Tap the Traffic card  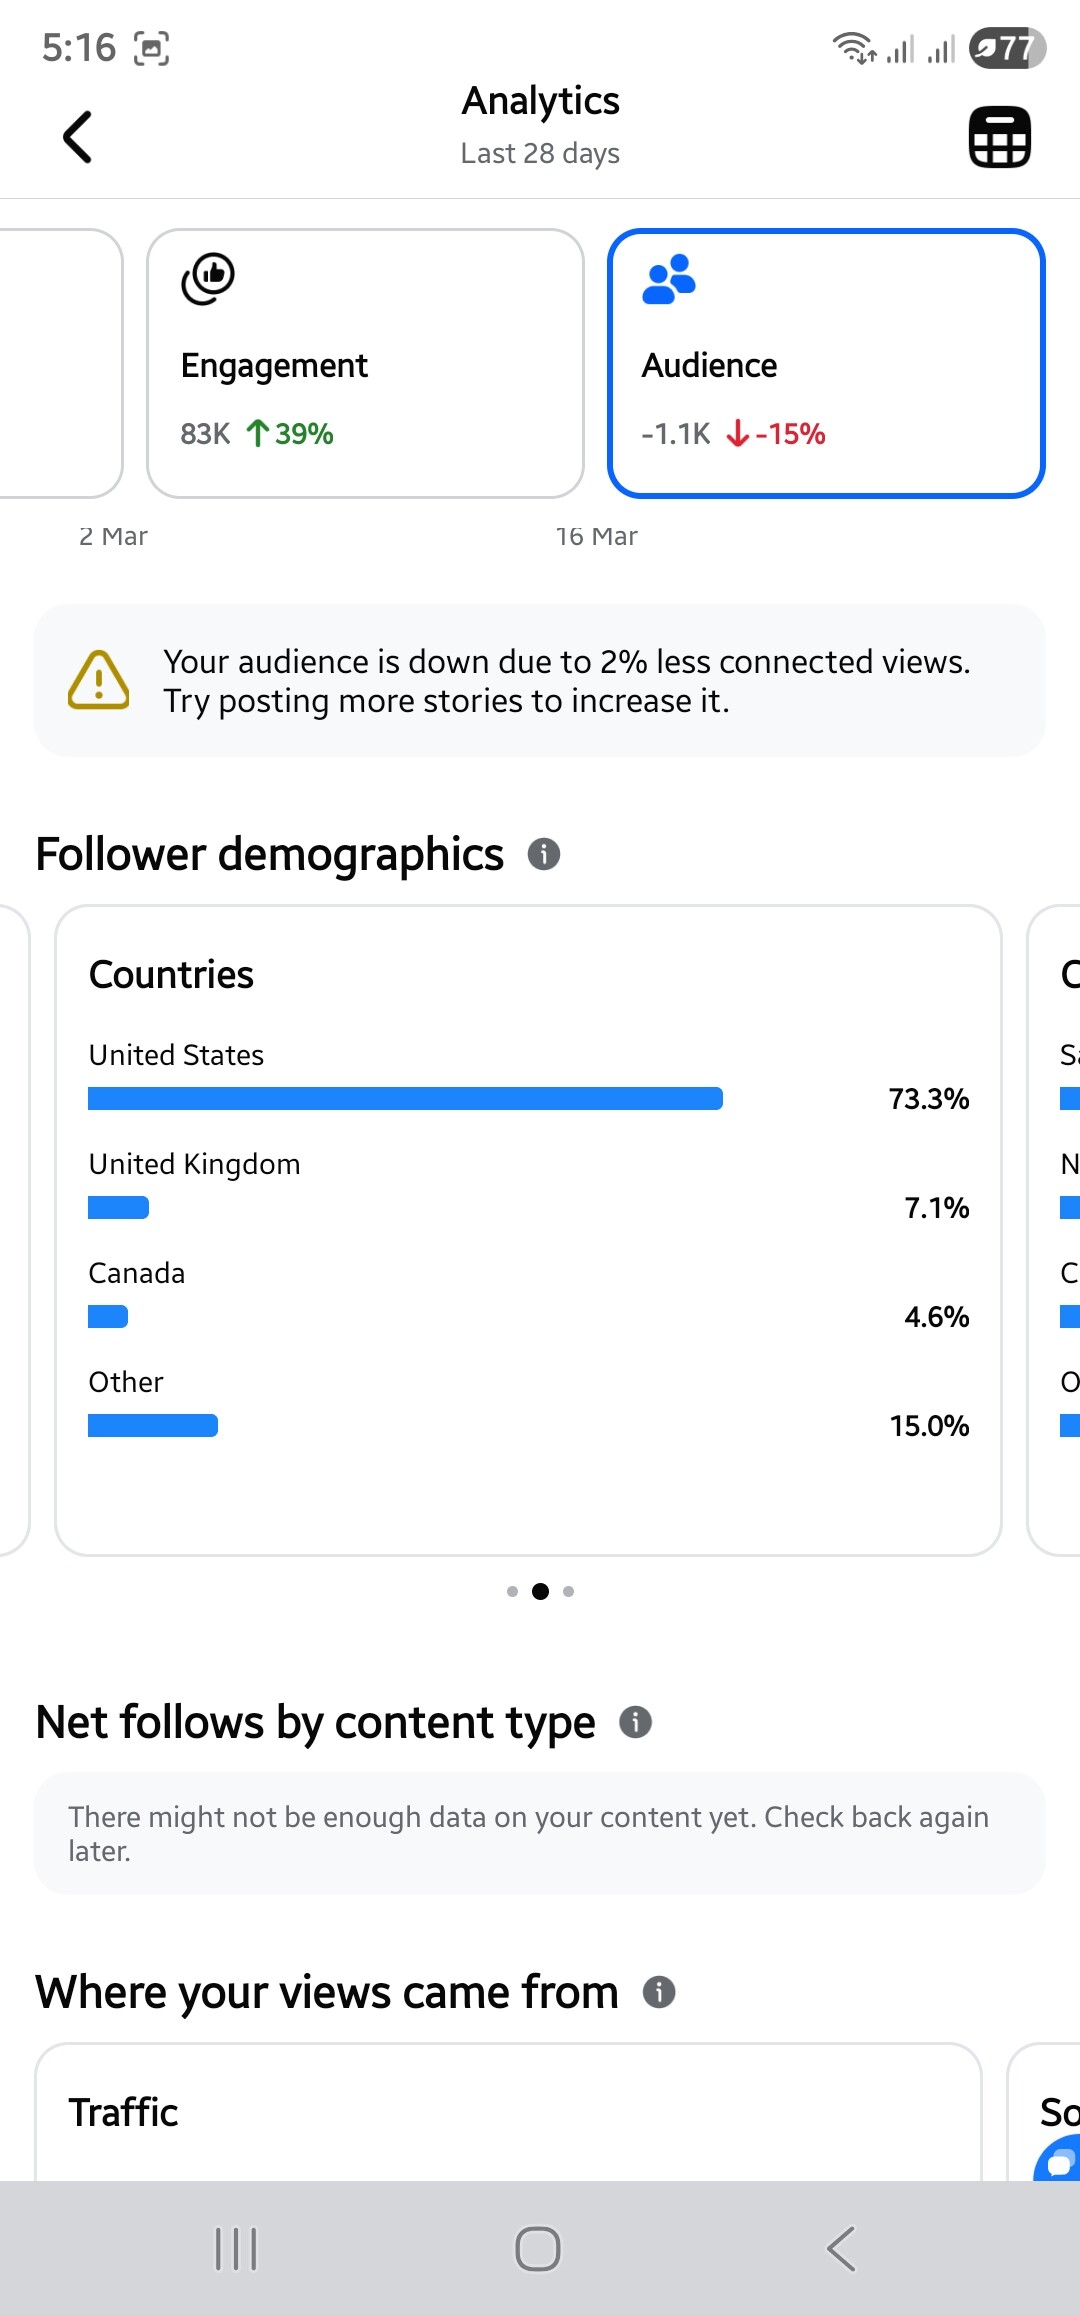click(508, 2112)
